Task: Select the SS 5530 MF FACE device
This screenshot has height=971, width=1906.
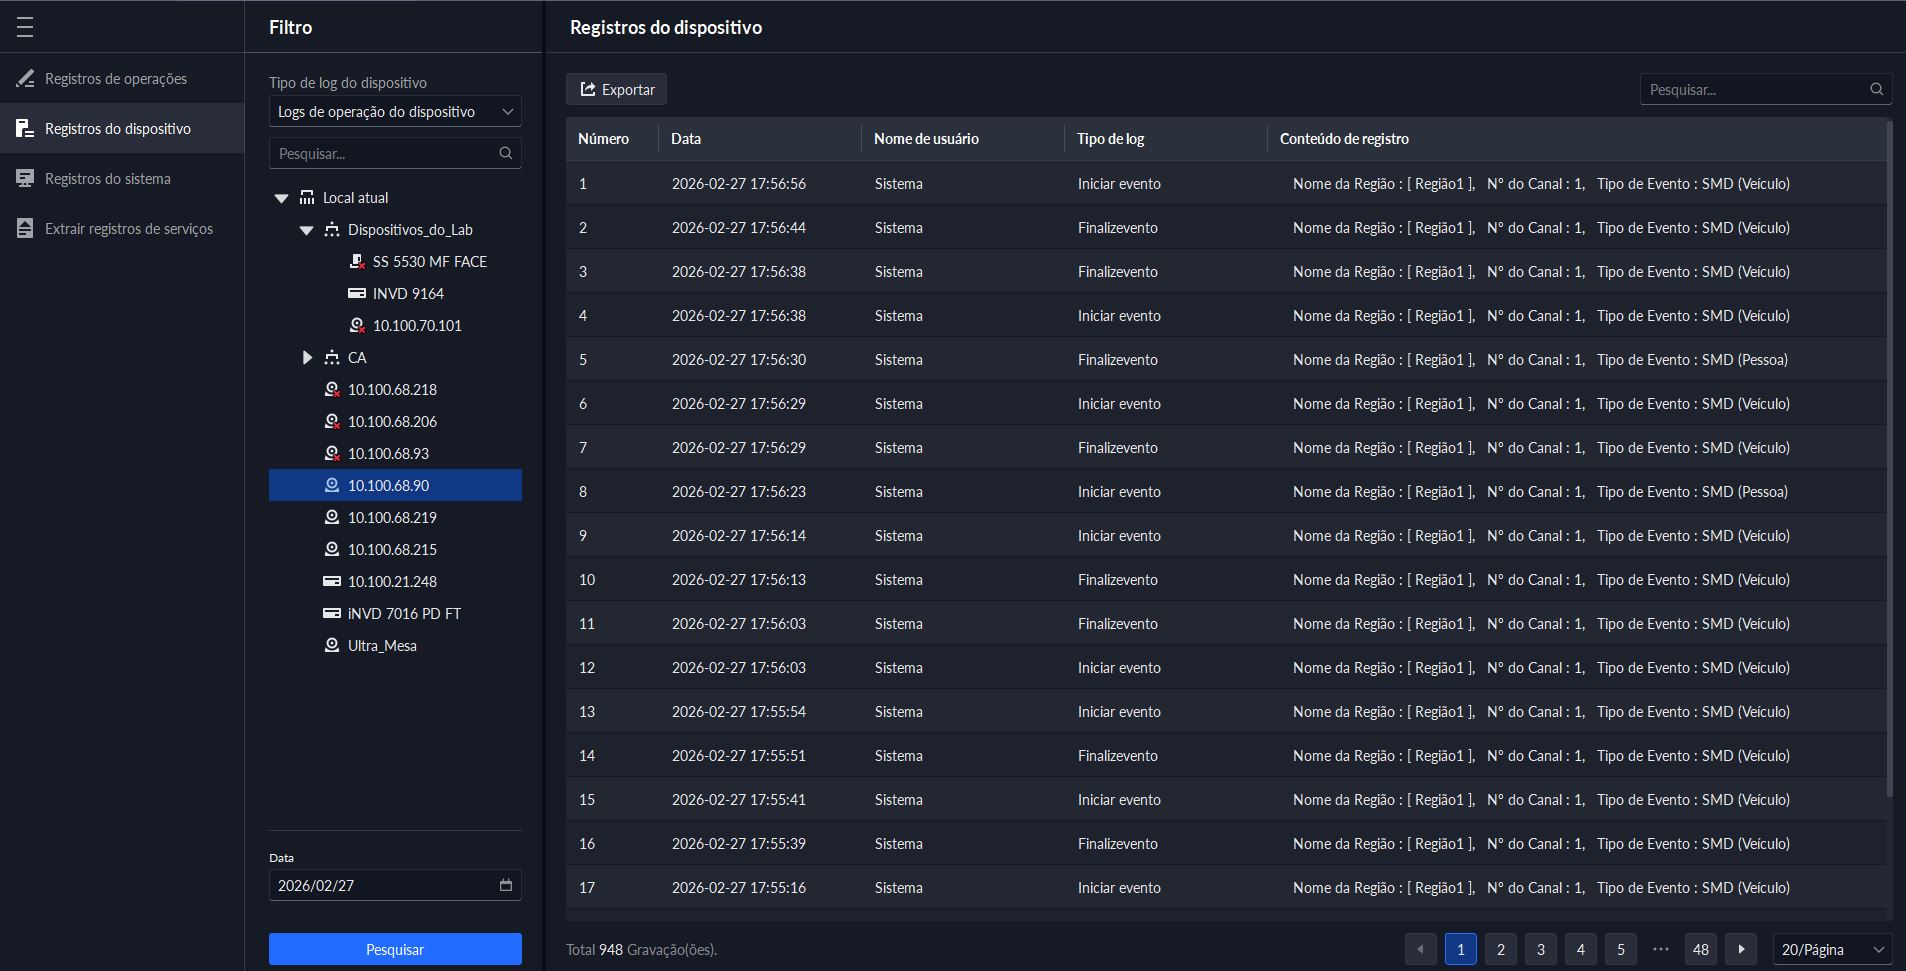Action: point(429,262)
